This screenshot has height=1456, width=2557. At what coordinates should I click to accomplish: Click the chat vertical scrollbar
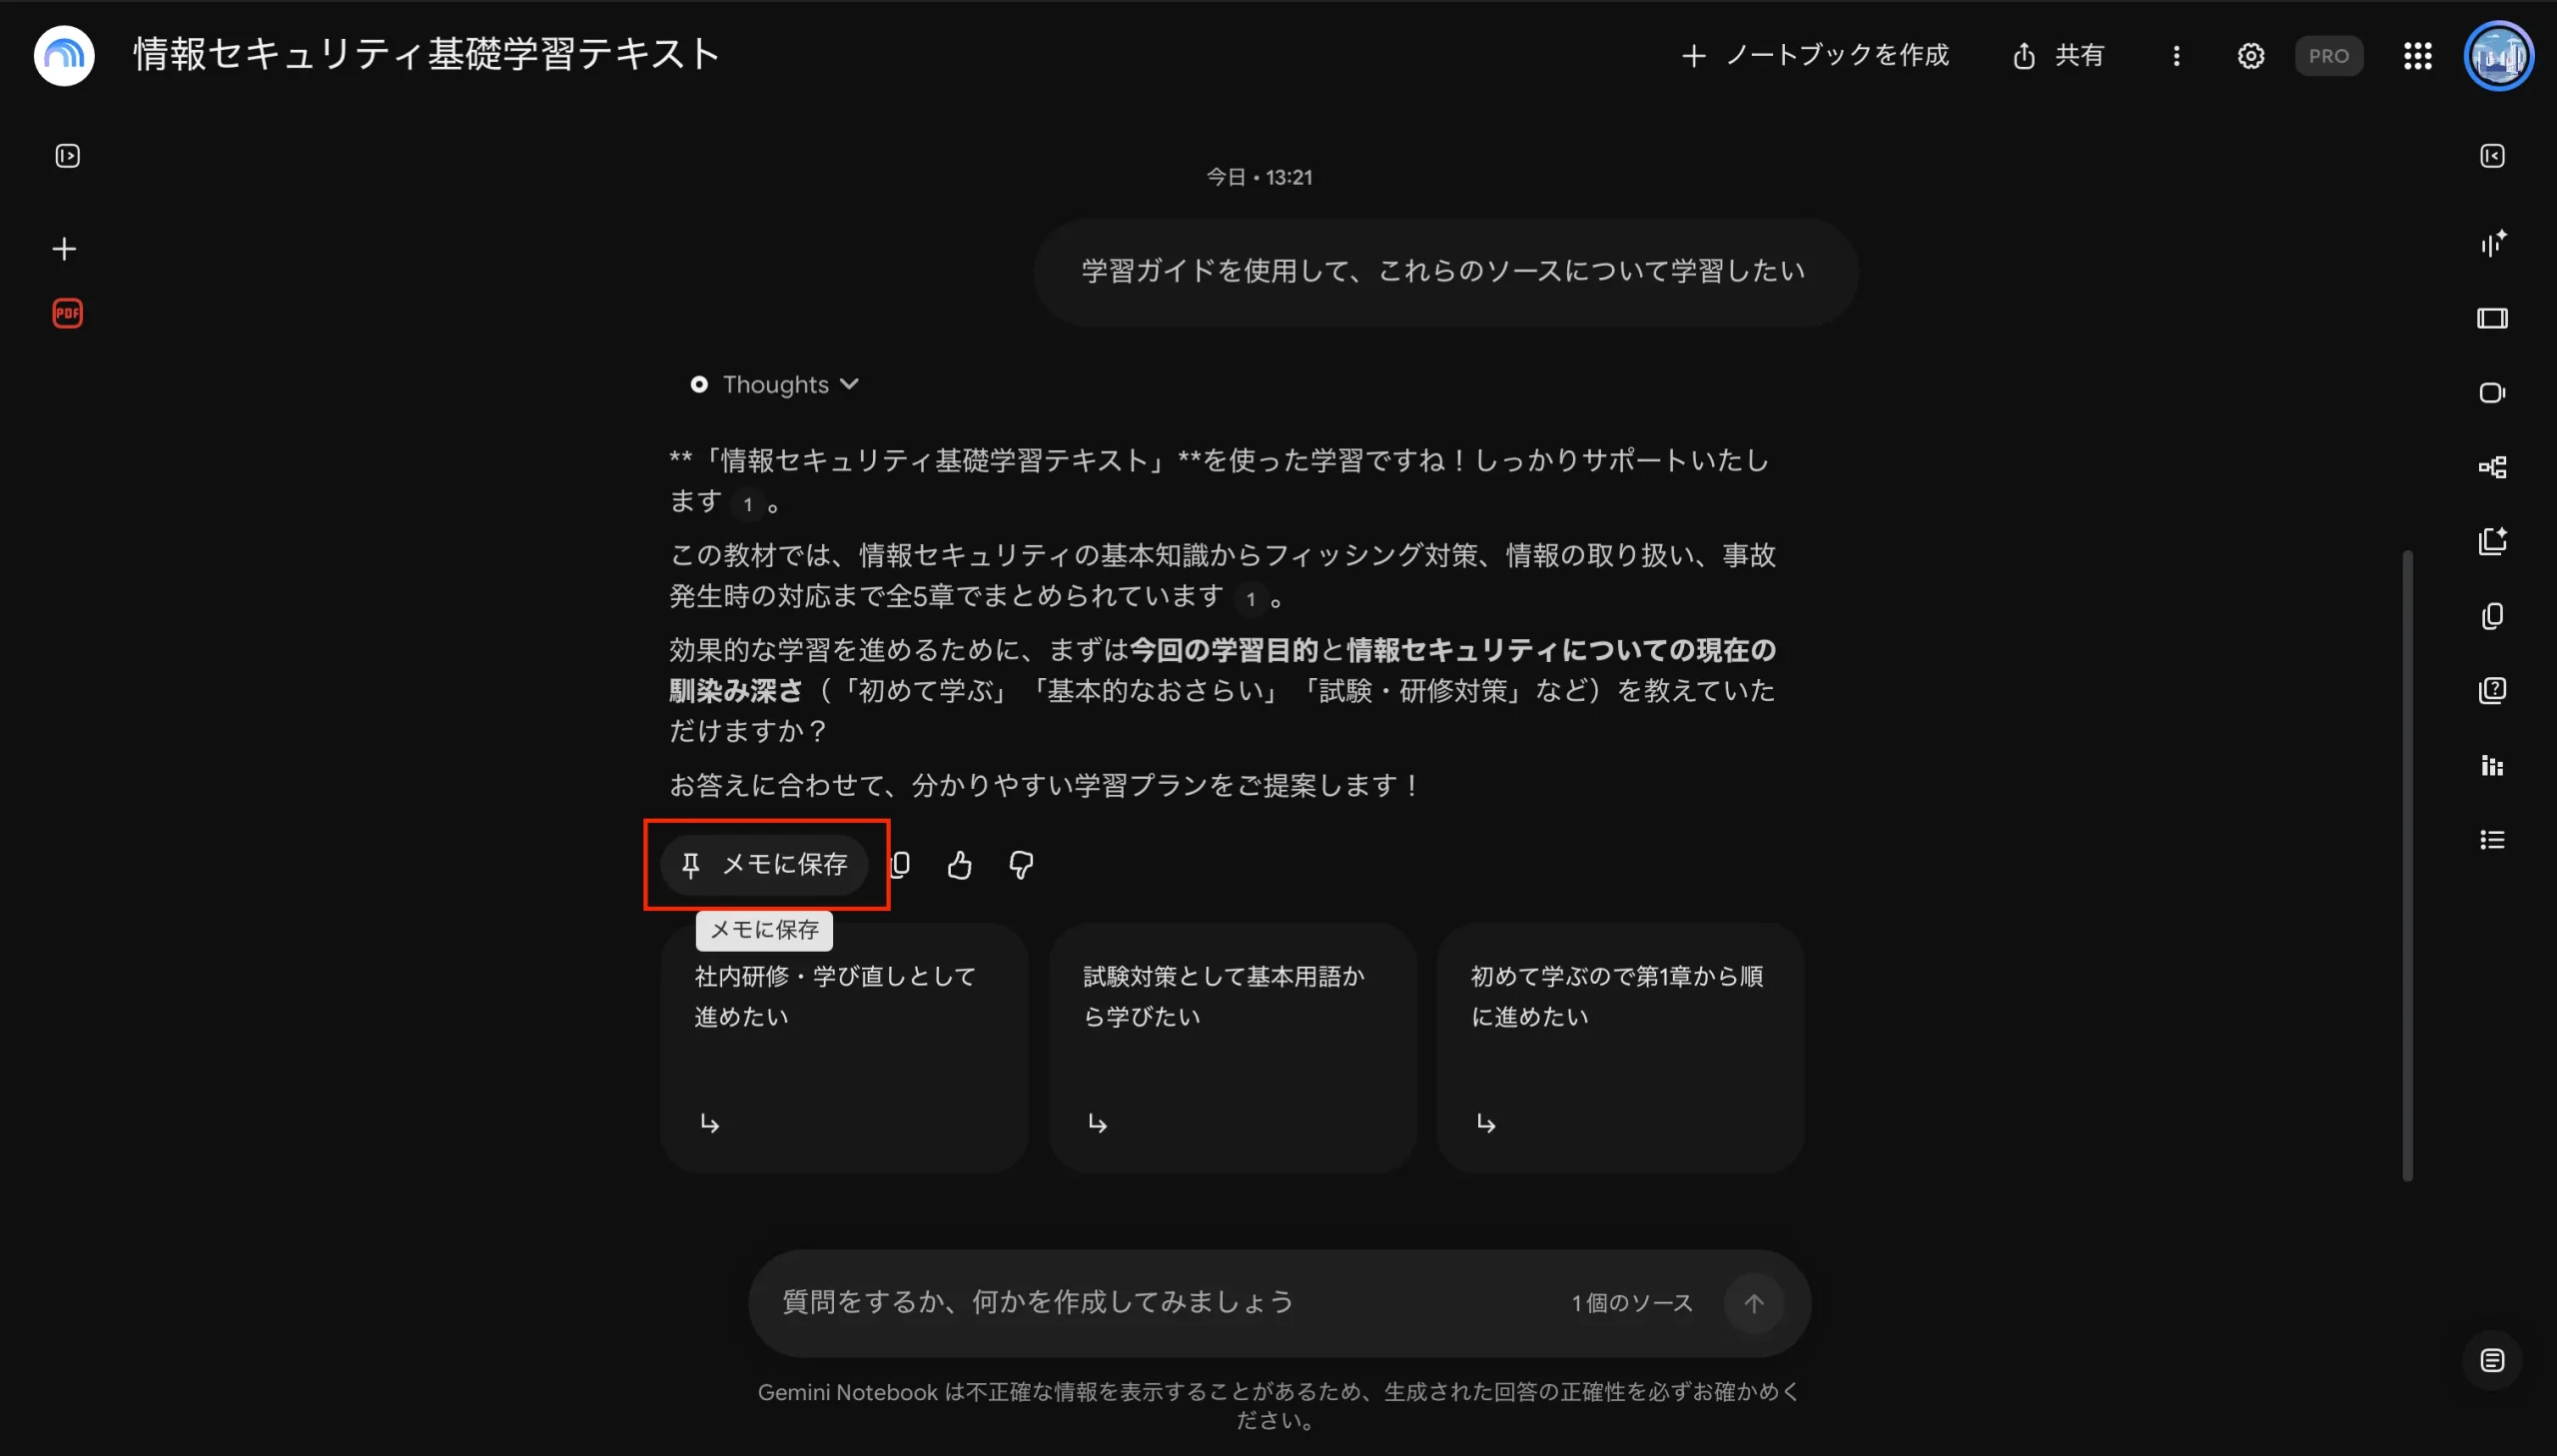(x=2407, y=865)
